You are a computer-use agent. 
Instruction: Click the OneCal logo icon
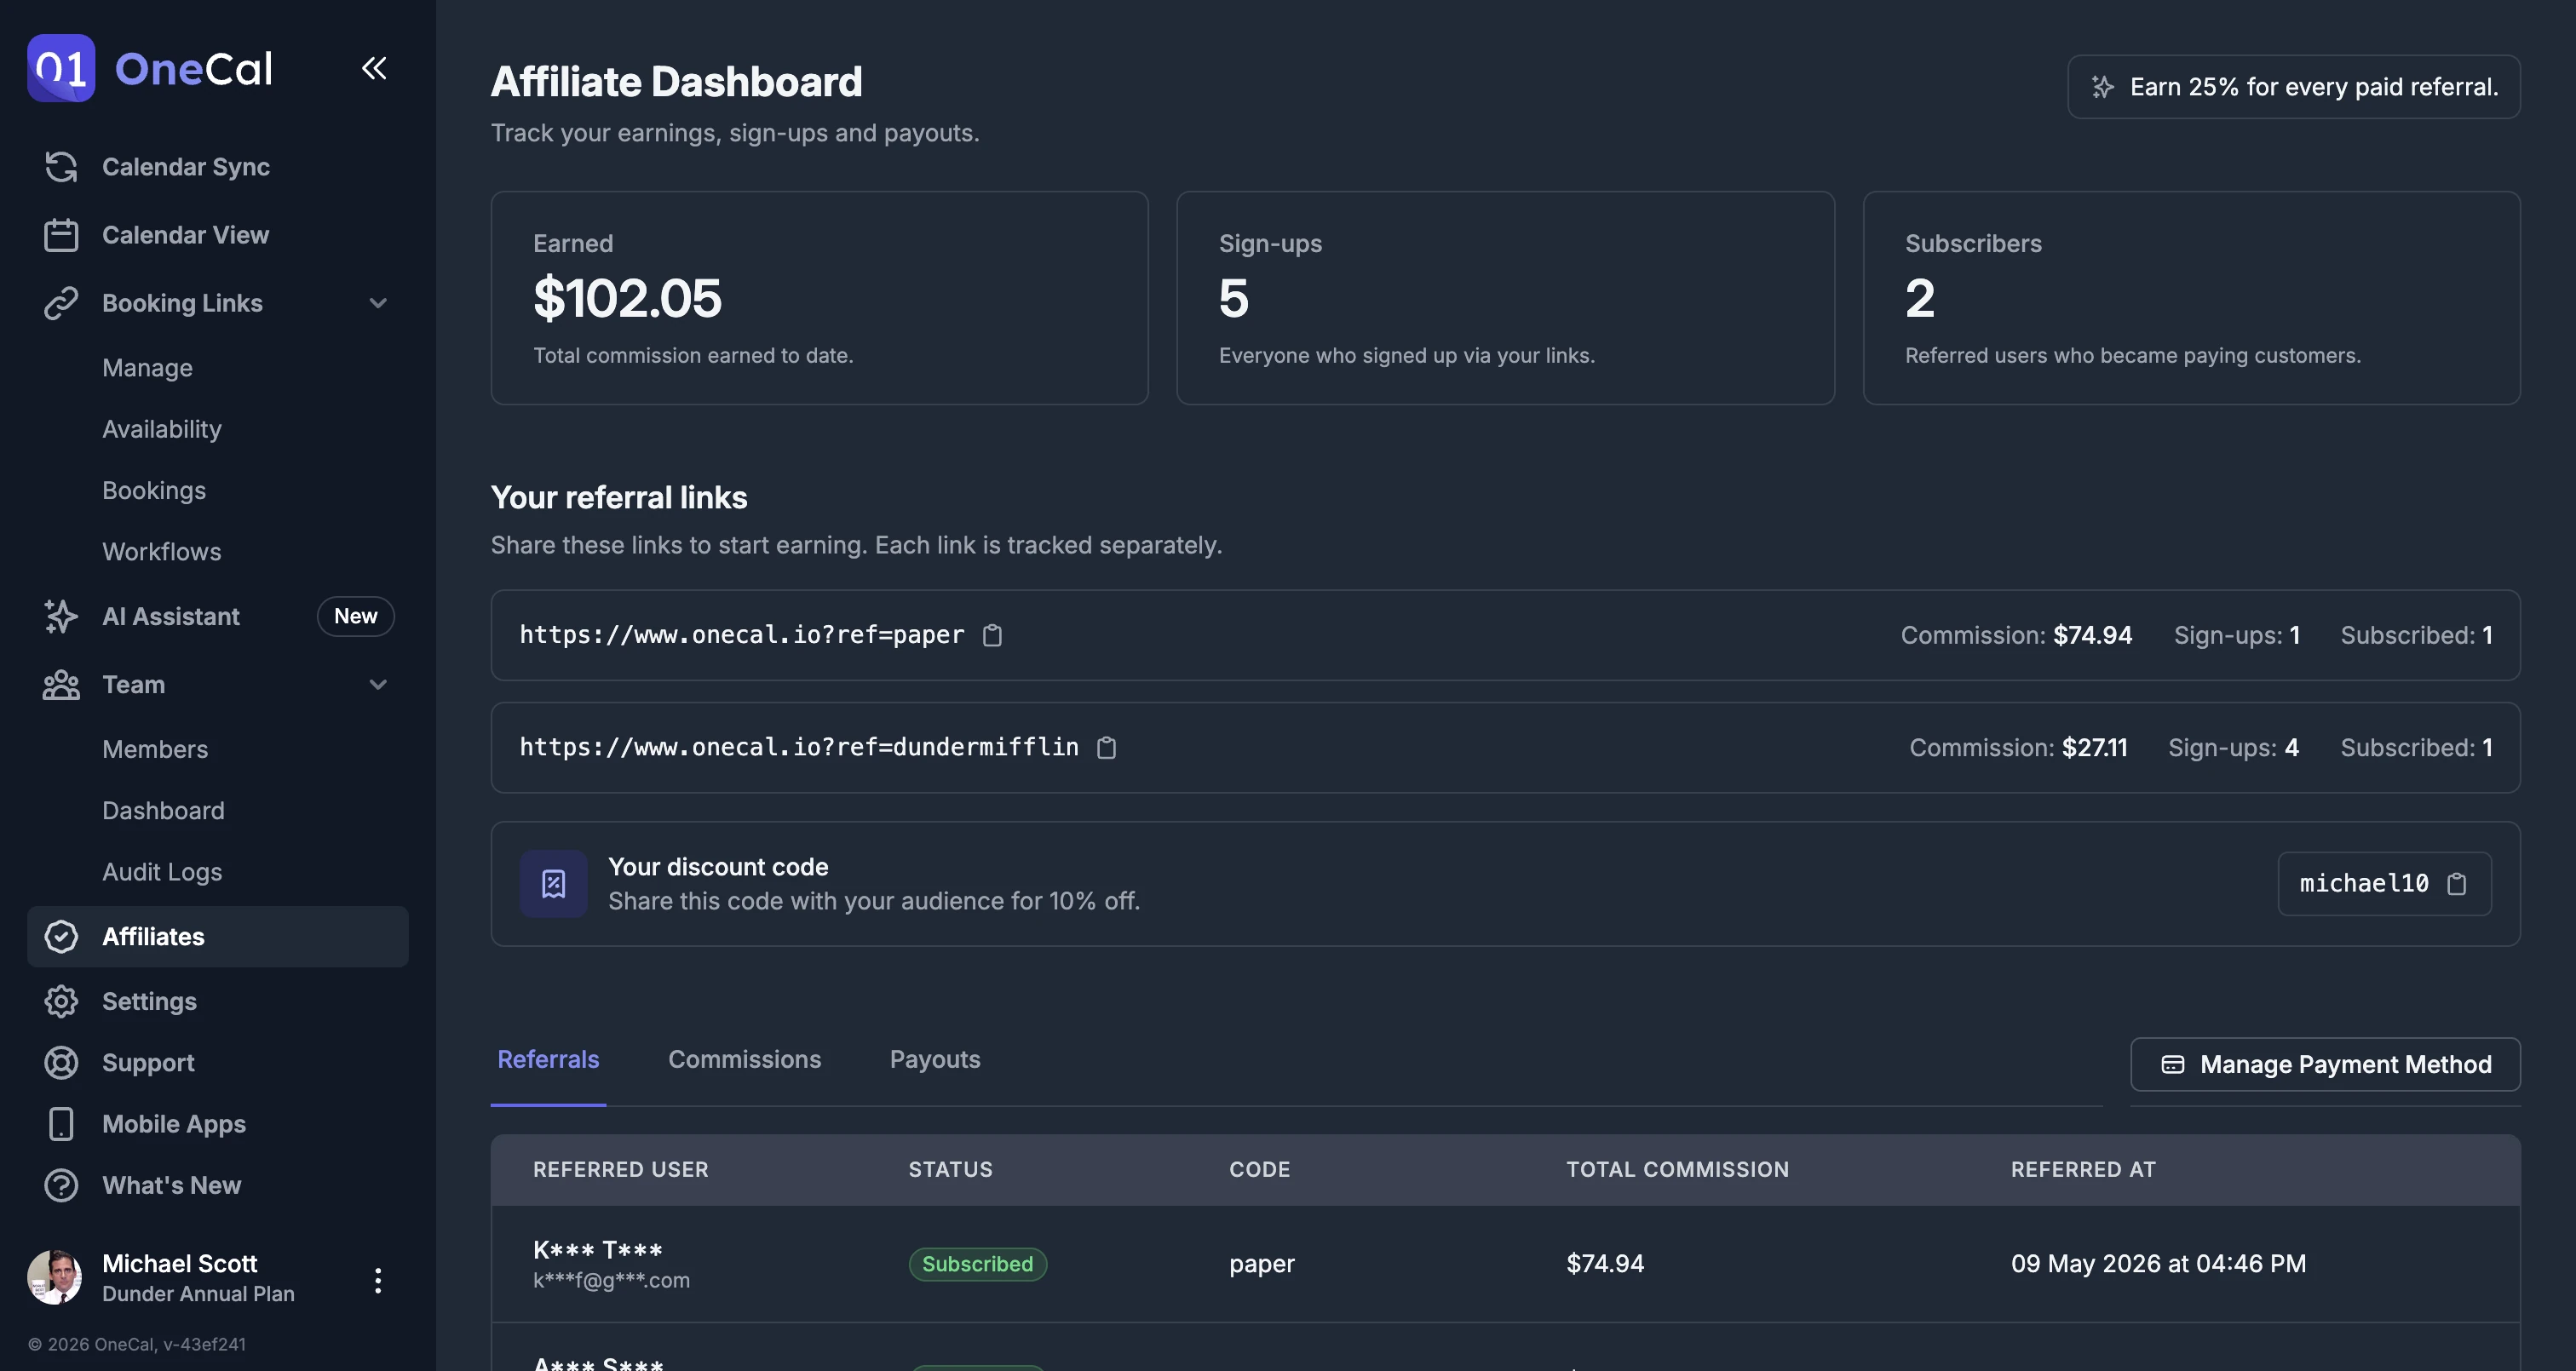pyautogui.click(x=61, y=68)
